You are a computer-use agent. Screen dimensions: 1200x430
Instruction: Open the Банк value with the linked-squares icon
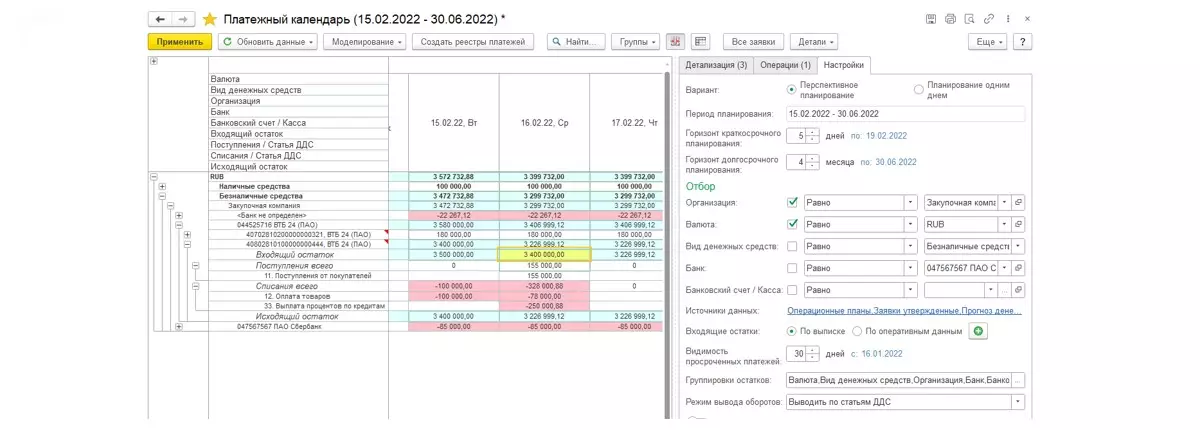point(1019,268)
